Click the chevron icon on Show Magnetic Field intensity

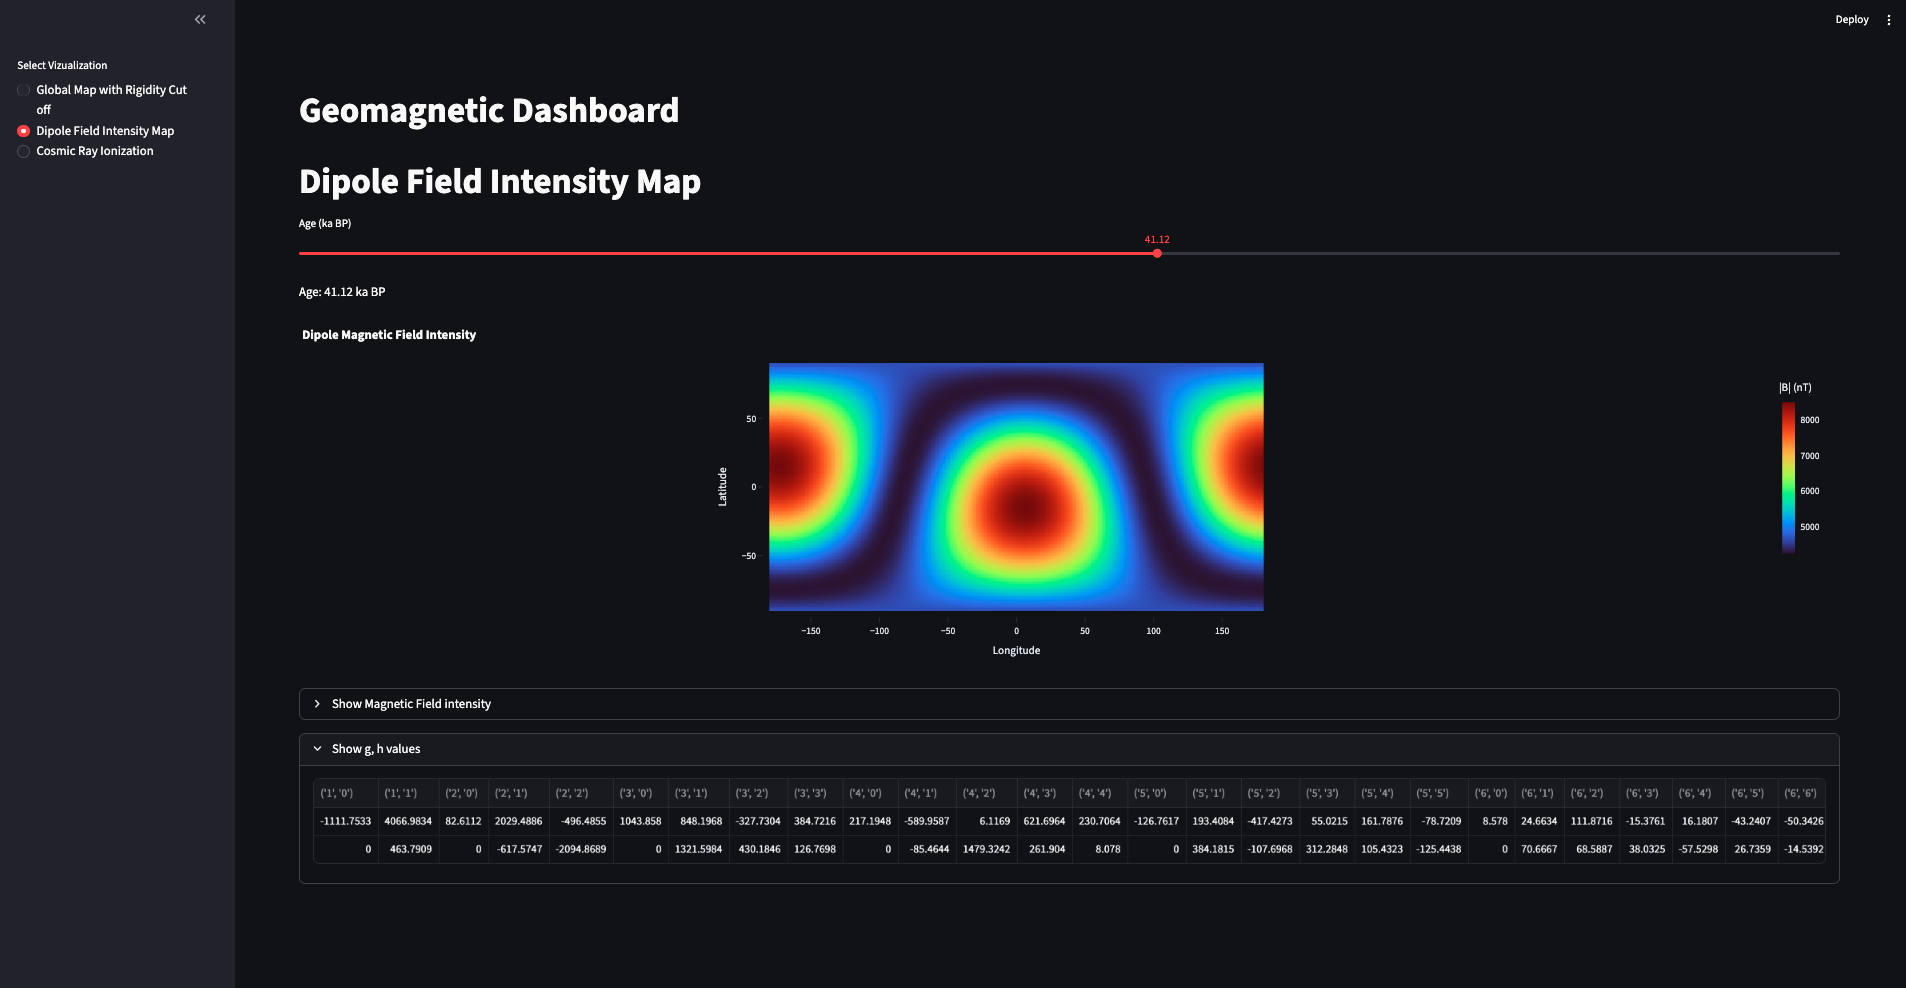click(x=317, y=704)
